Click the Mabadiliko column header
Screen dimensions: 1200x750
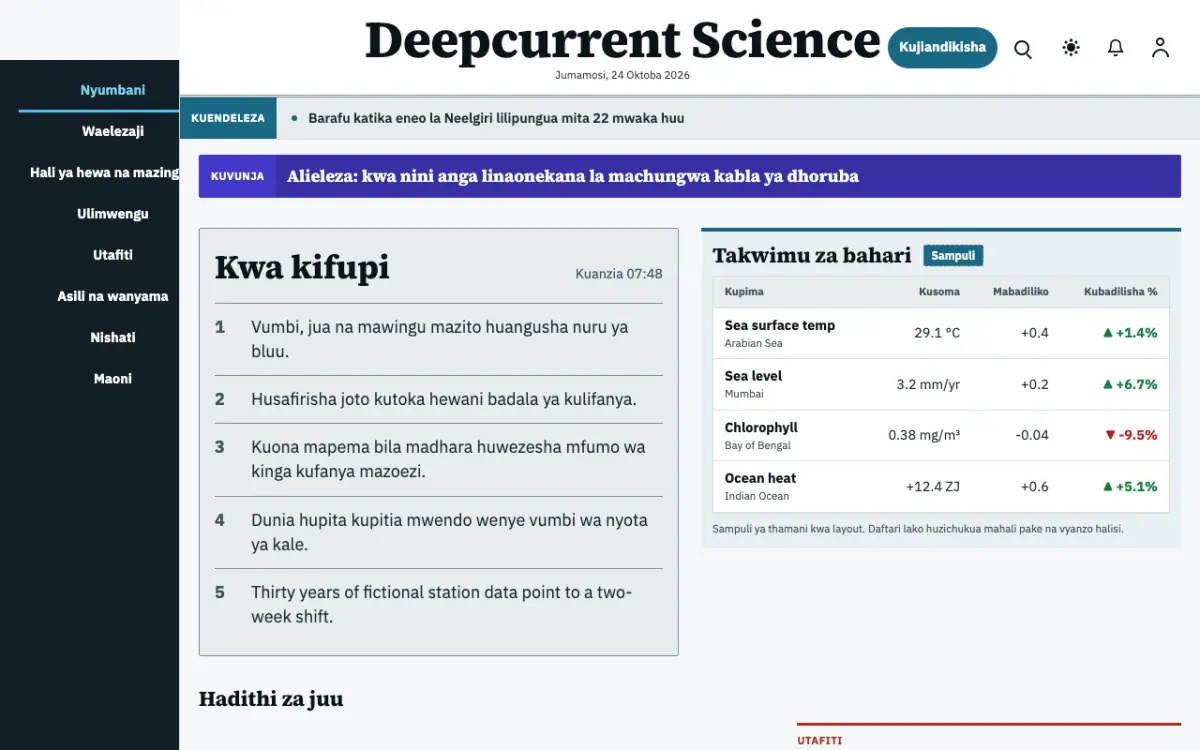(x=1021, y=292)
